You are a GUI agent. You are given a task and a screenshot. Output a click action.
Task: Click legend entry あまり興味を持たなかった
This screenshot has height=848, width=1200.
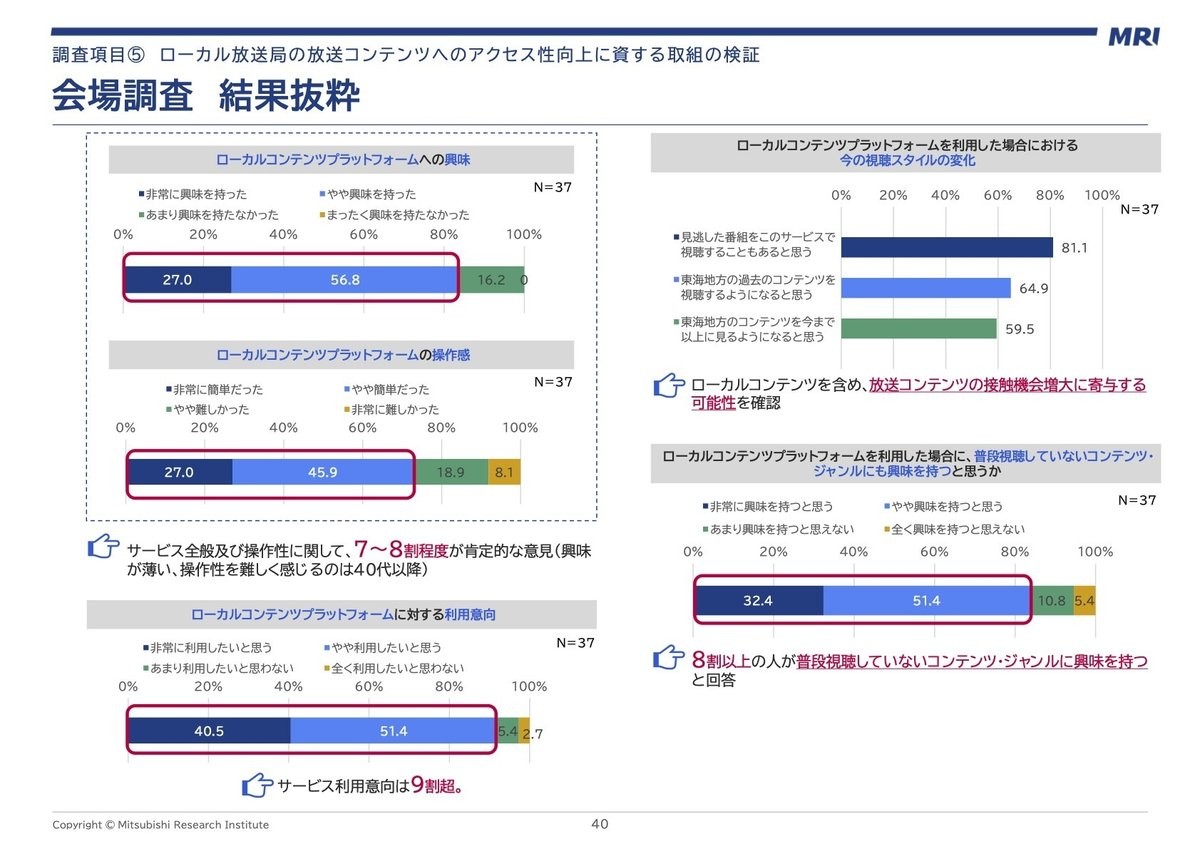point(208,214)
